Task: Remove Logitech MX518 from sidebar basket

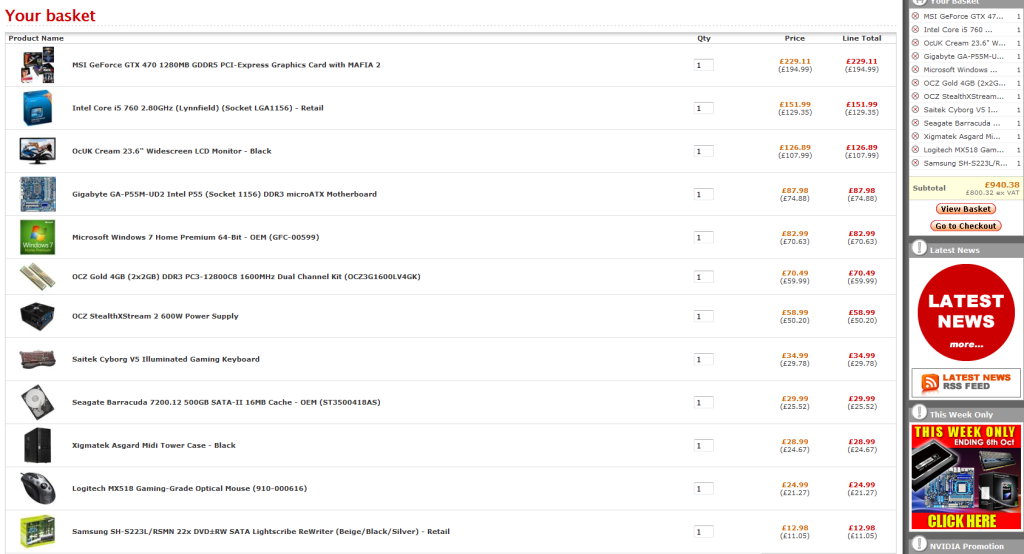Action: click(x=915, y=150)
